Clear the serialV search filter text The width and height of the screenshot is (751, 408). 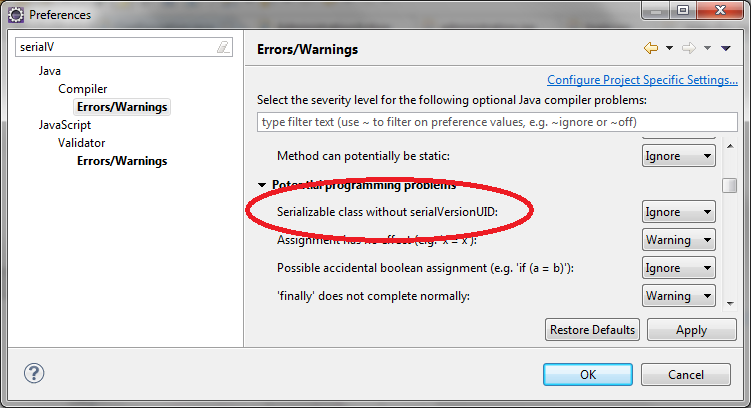click(222, 47)
